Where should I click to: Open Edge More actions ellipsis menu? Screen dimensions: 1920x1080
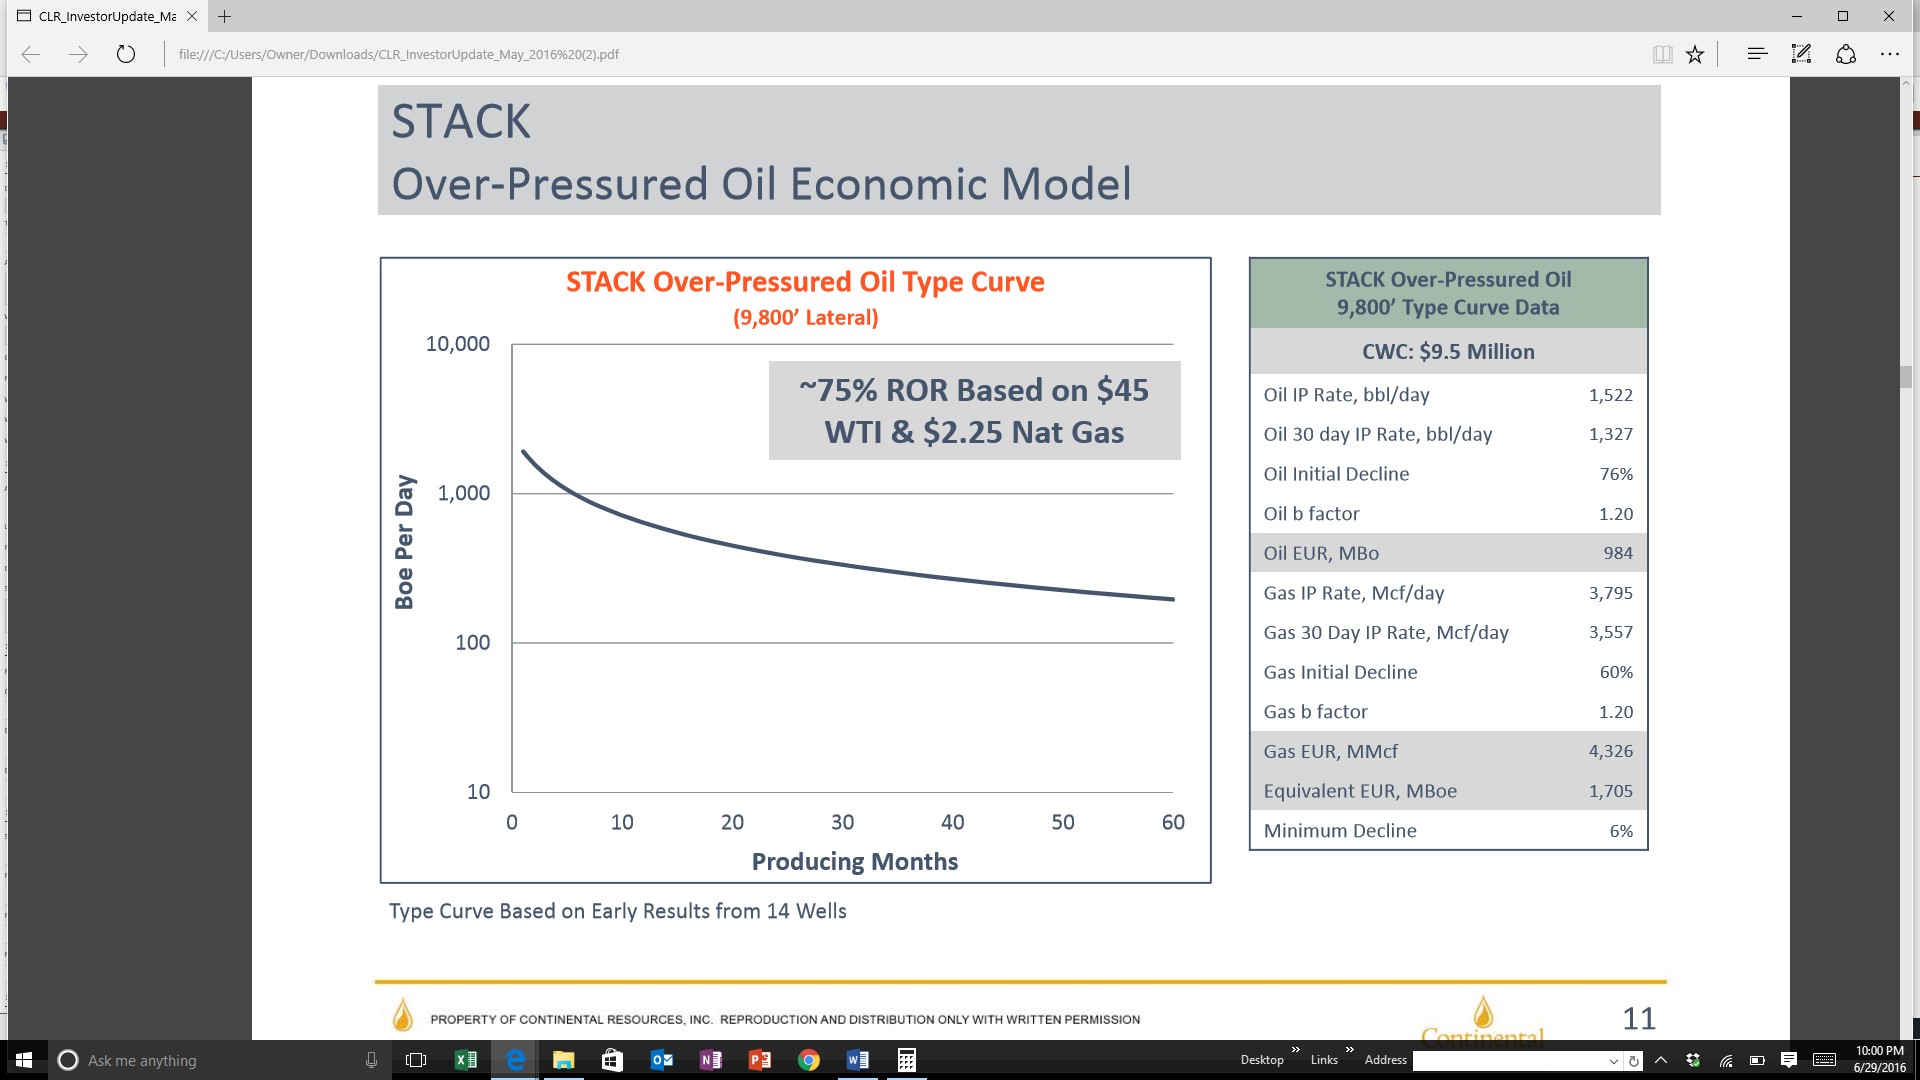click(x=1889, y=54)
